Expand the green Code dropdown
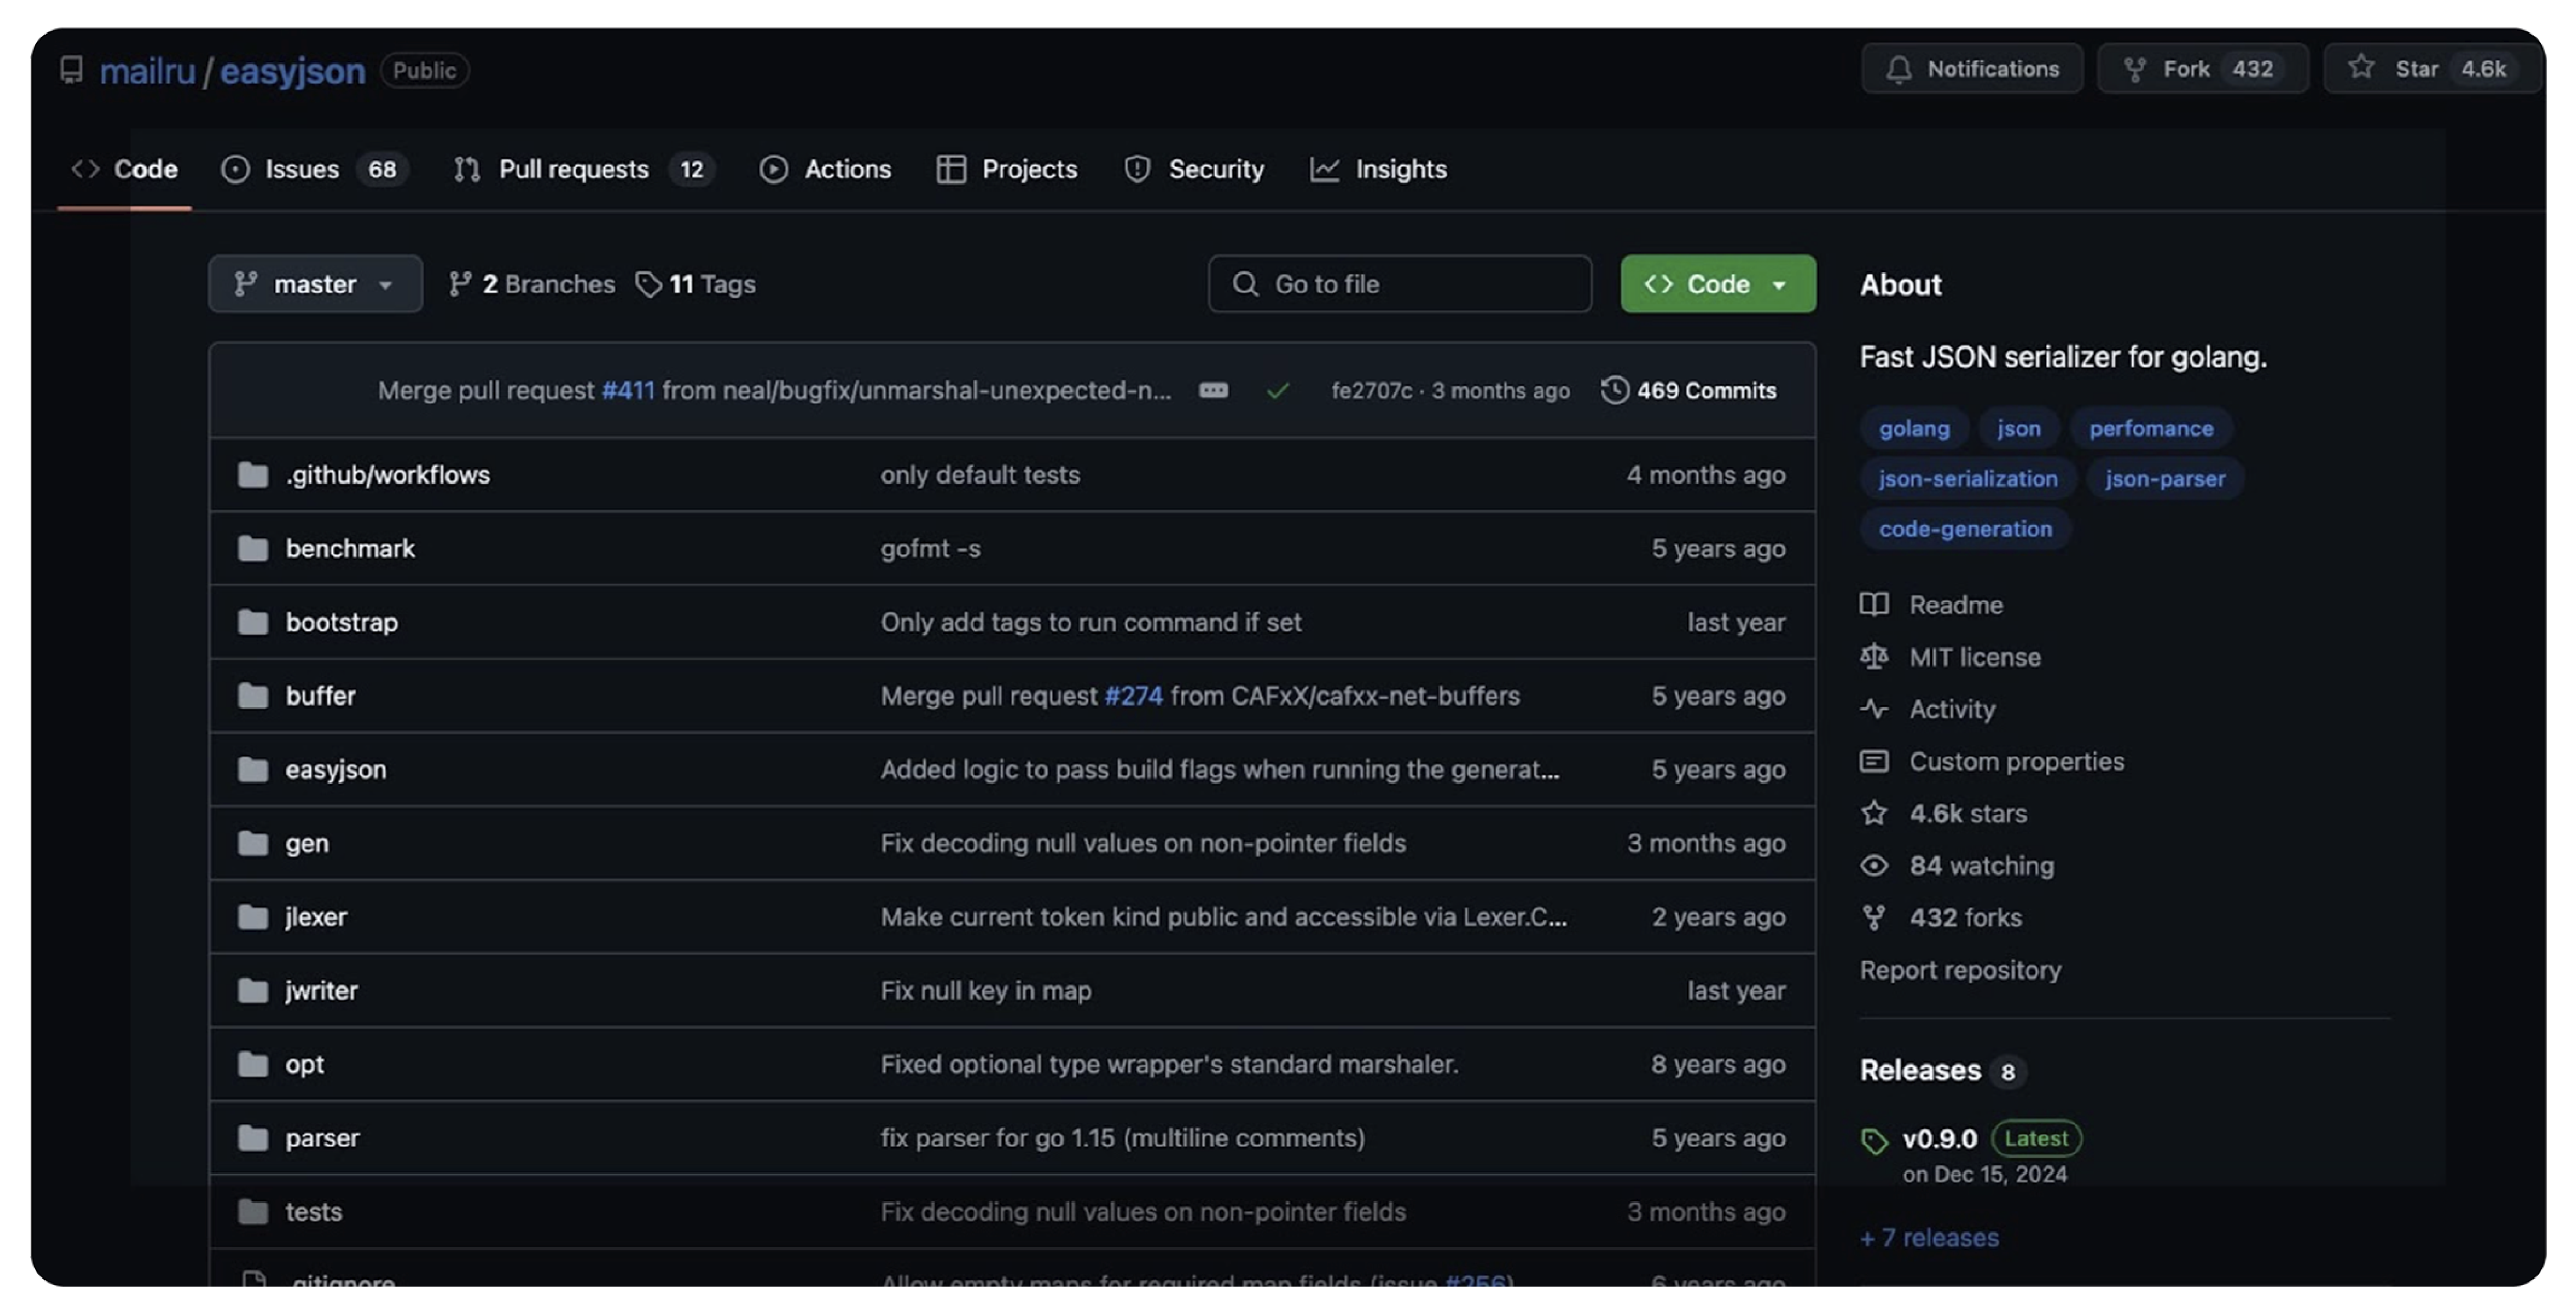 coord(1717,284)
